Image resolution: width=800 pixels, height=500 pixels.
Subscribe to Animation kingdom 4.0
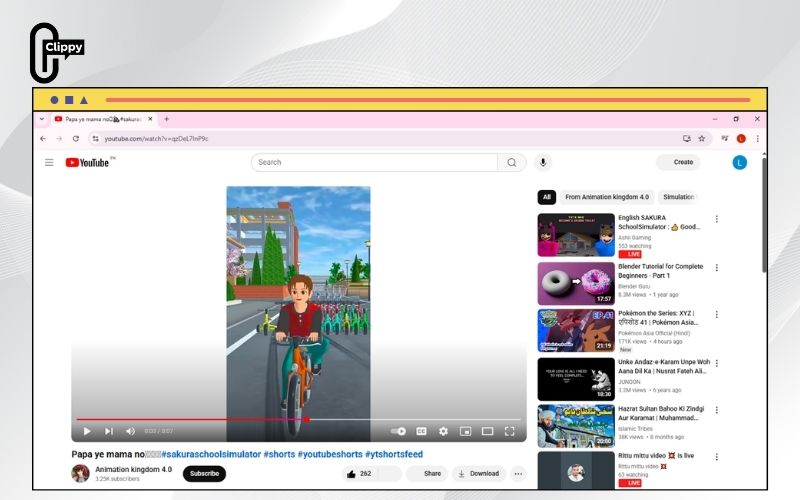tap(204, 473)
